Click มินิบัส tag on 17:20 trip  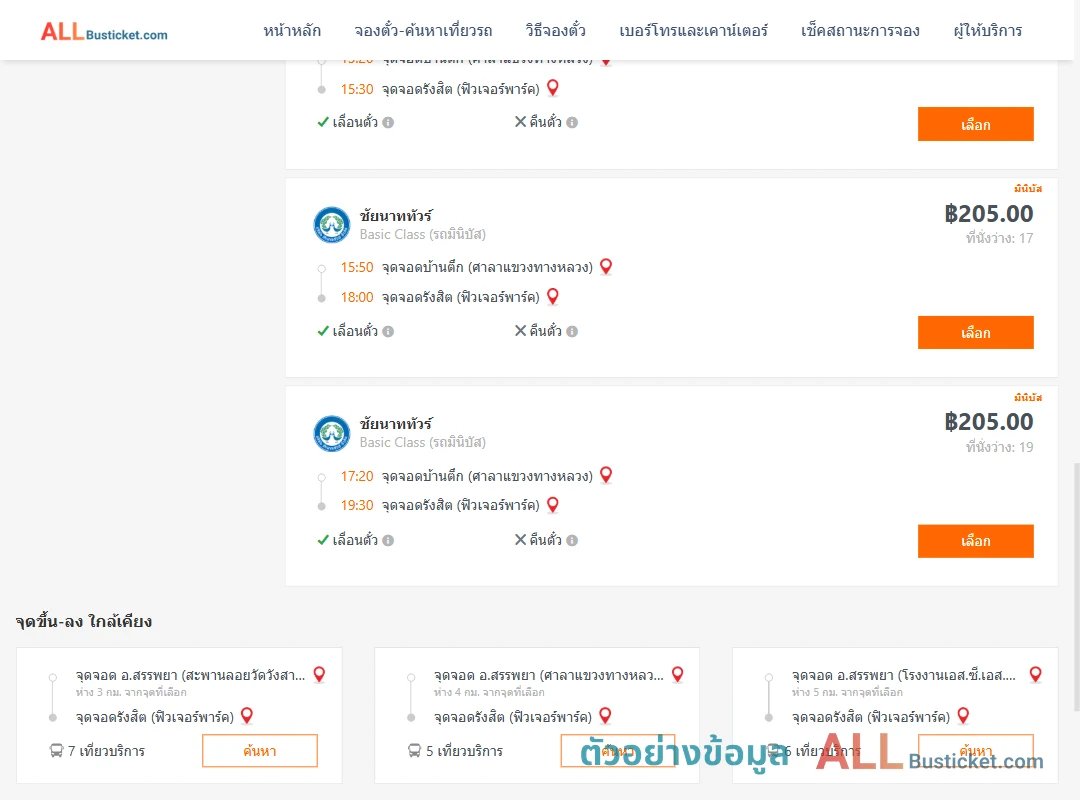pos(1028,398)
